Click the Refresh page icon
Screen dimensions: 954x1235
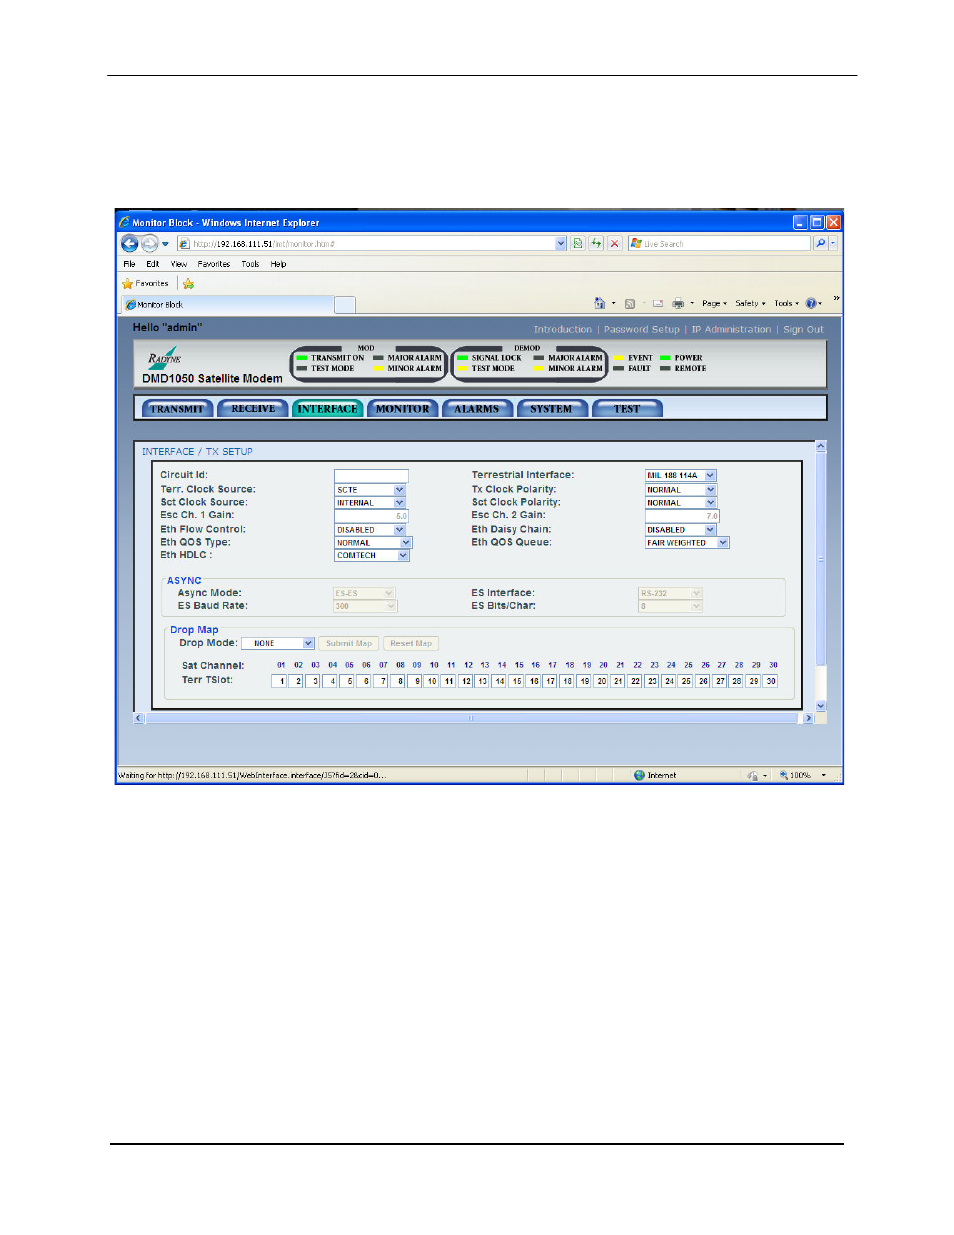point(596,243)
